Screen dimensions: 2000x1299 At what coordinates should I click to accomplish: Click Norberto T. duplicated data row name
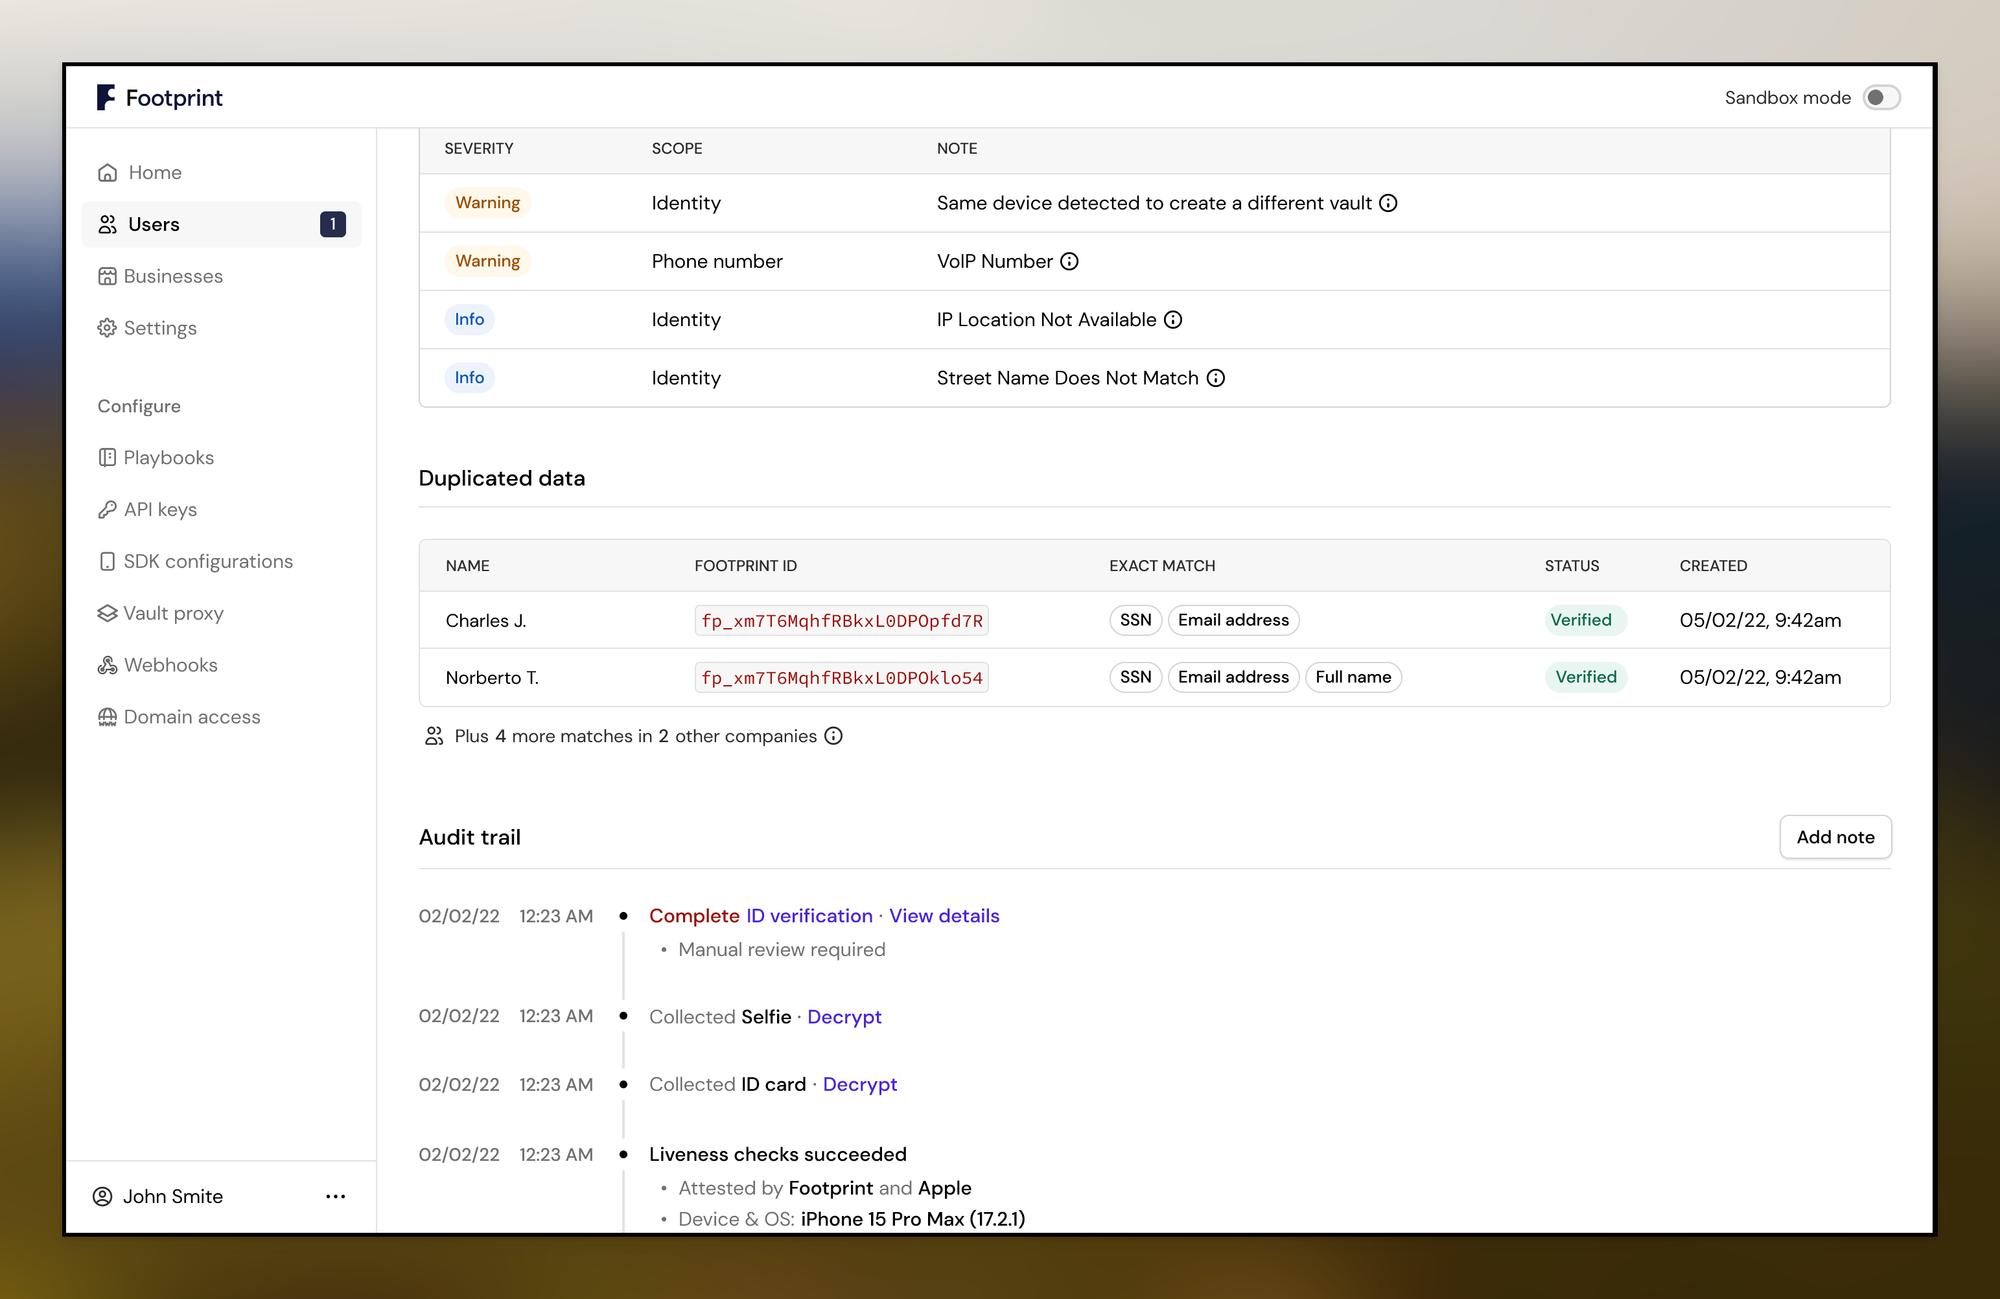point(492,678)
